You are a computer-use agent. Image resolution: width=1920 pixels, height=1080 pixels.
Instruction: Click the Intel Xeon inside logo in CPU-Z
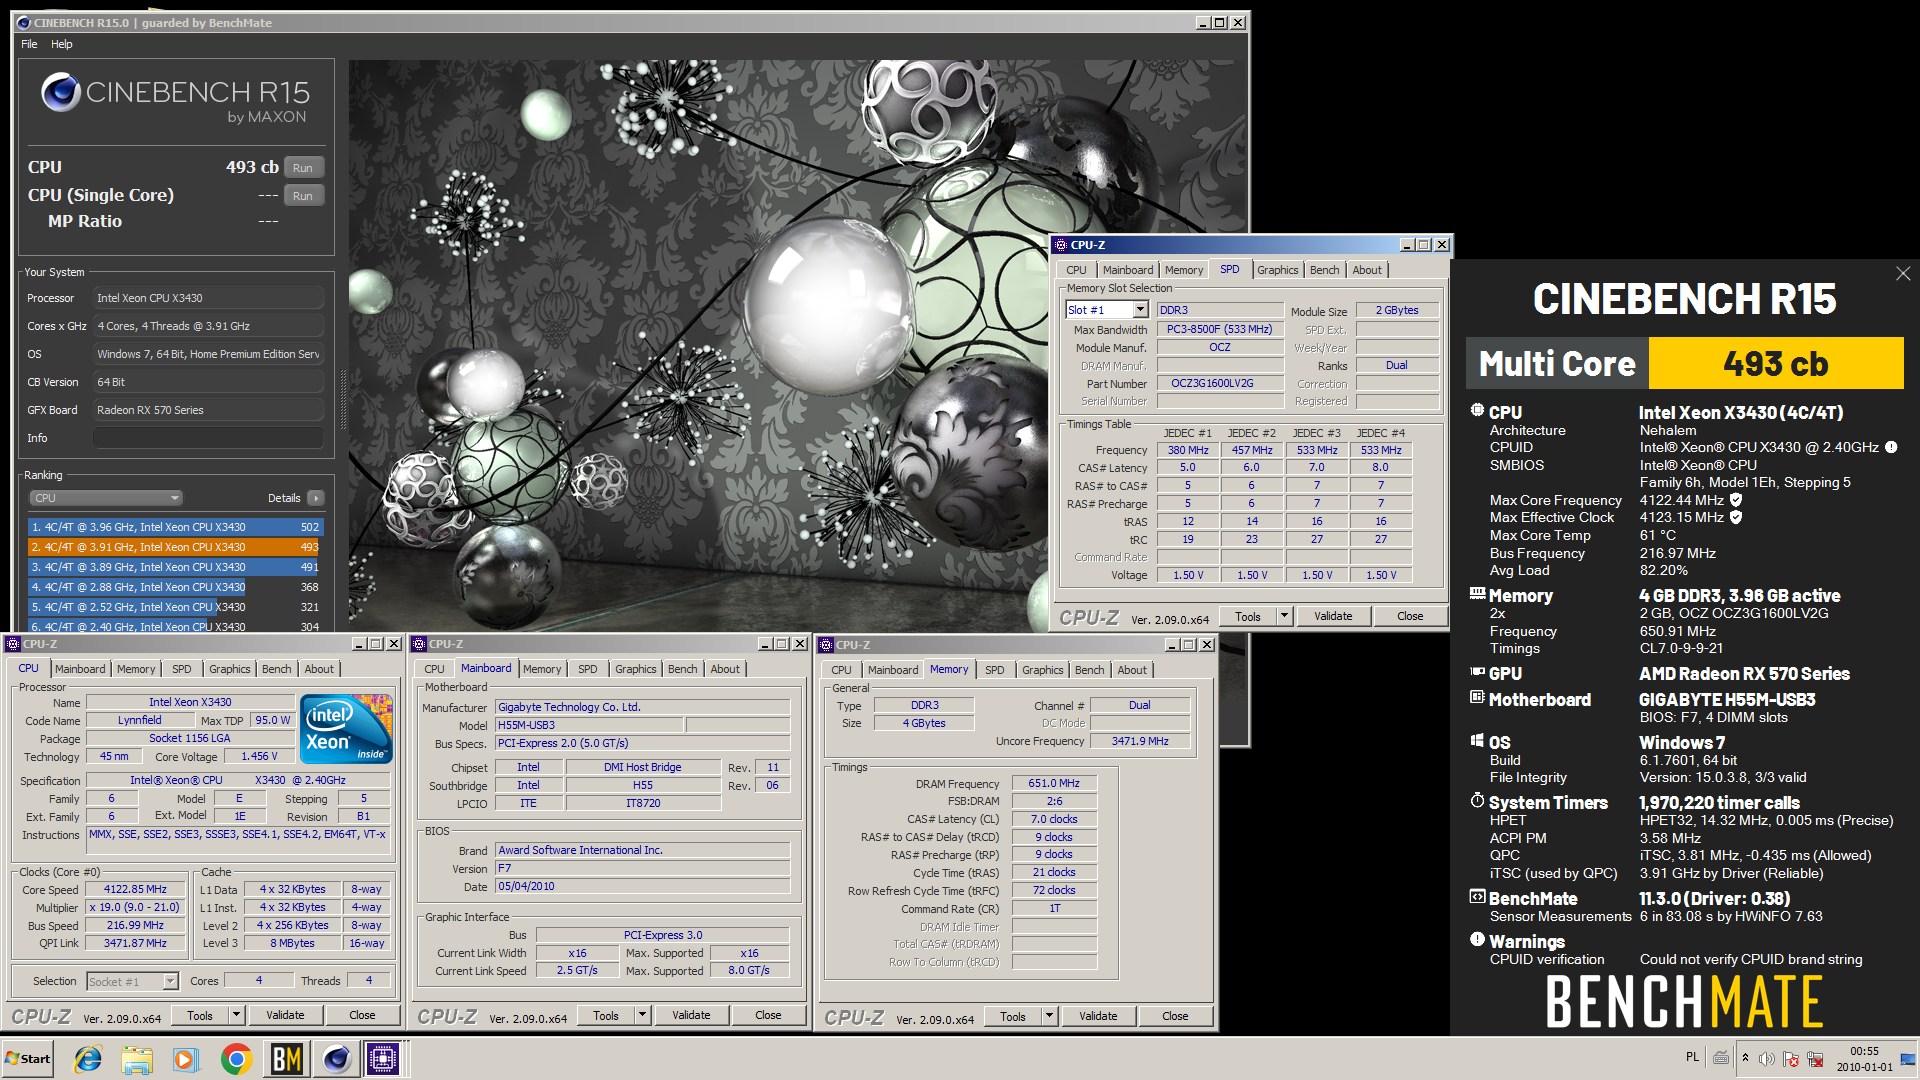pos(347,728)
